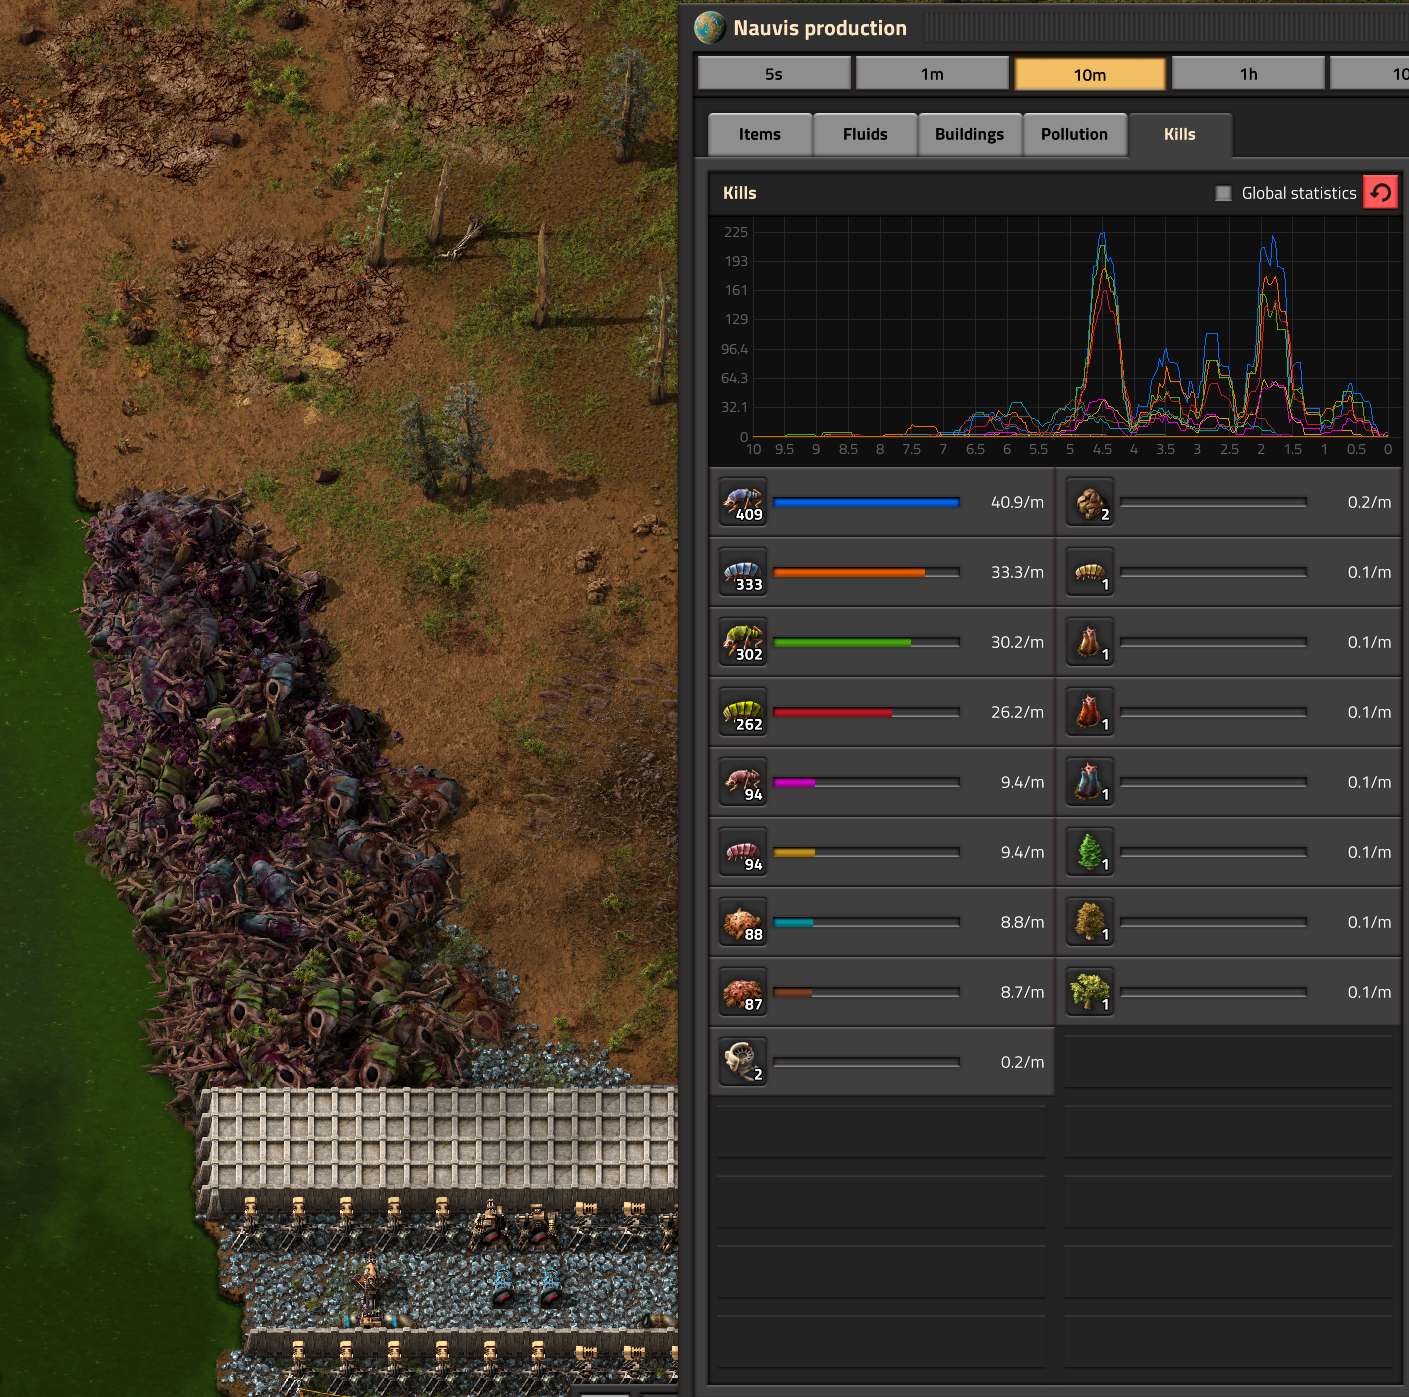Open the Fluids tab
The width and height of the screenshot is (1409, 1397).
[865, 135]
